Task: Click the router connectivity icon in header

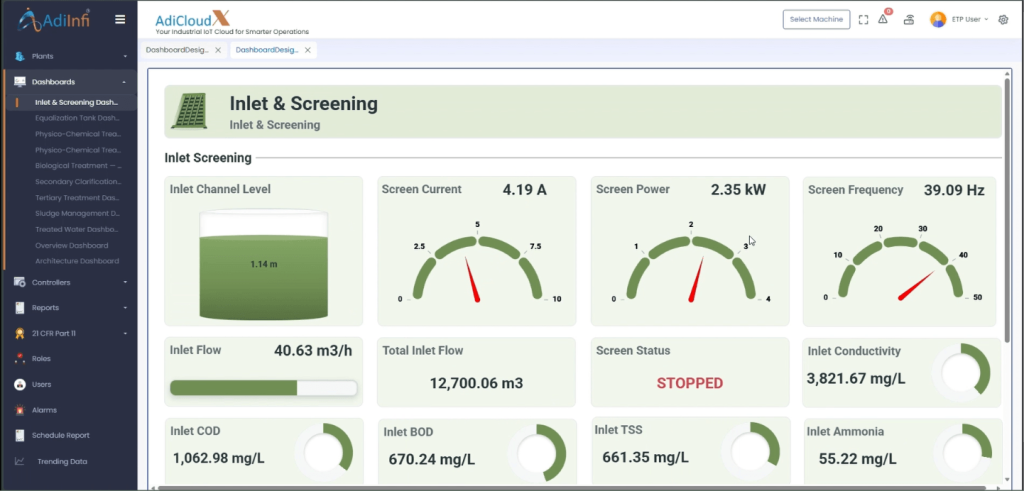Action: coord(908,20)
